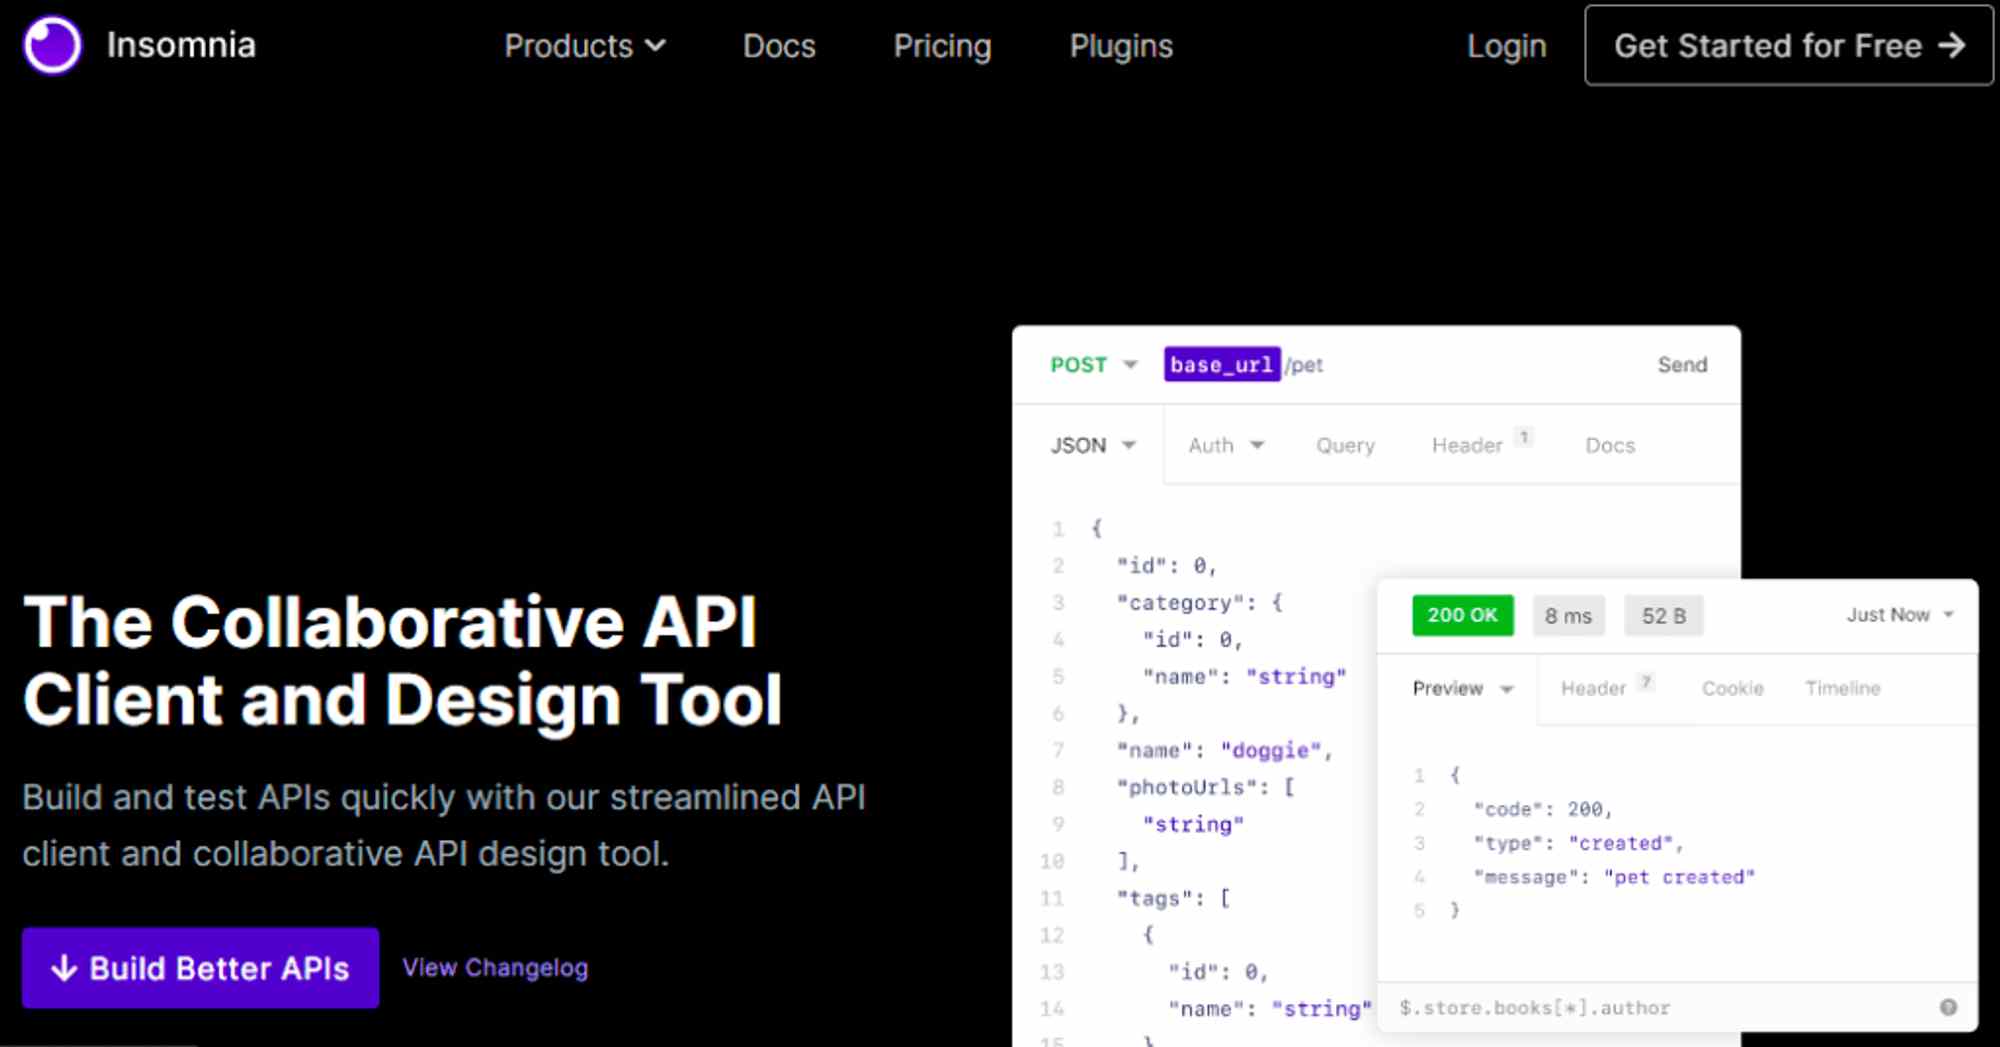
Task: Click the 52 B response size badge
Action: tap(1664, 616)
